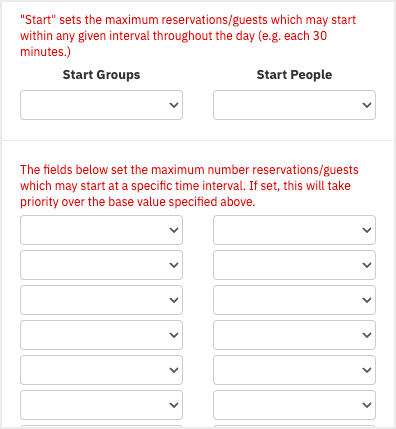Expand second-row right interval dropdown
This screenshot has width=396, height=429.
[x=294, y=265]
